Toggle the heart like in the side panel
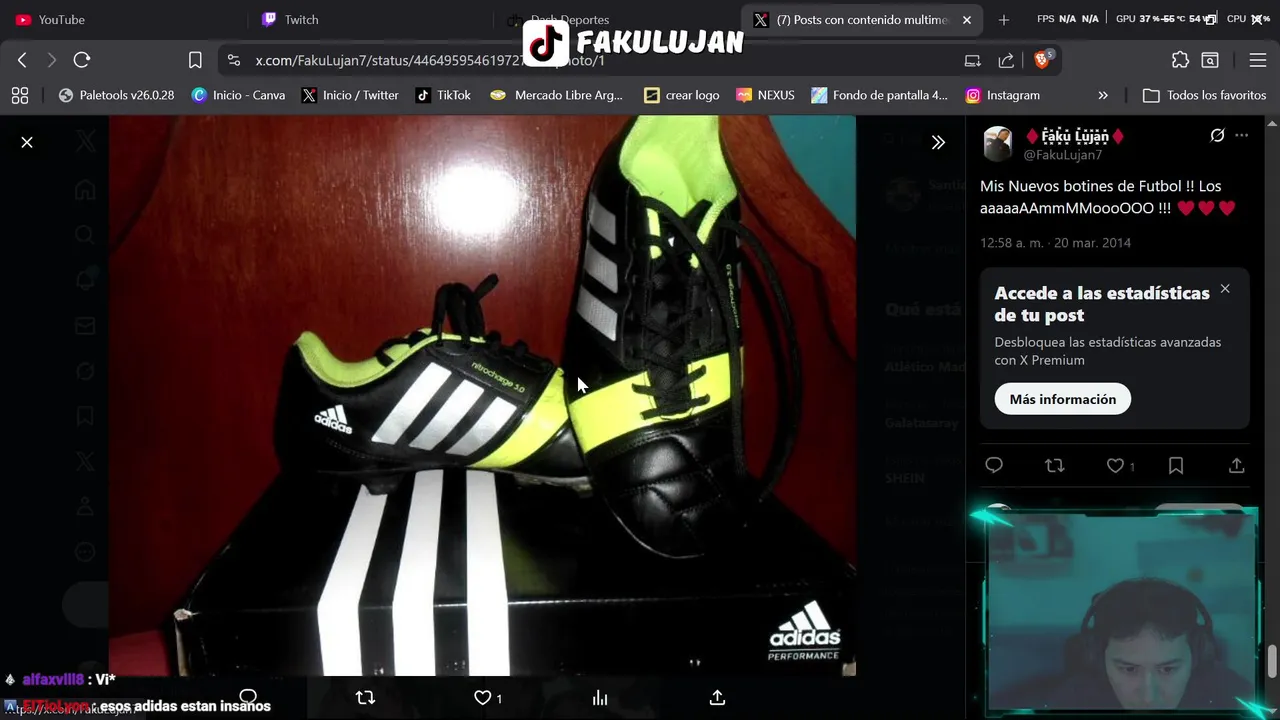Screen dimensions: 1280x720 coord(1115,465)
